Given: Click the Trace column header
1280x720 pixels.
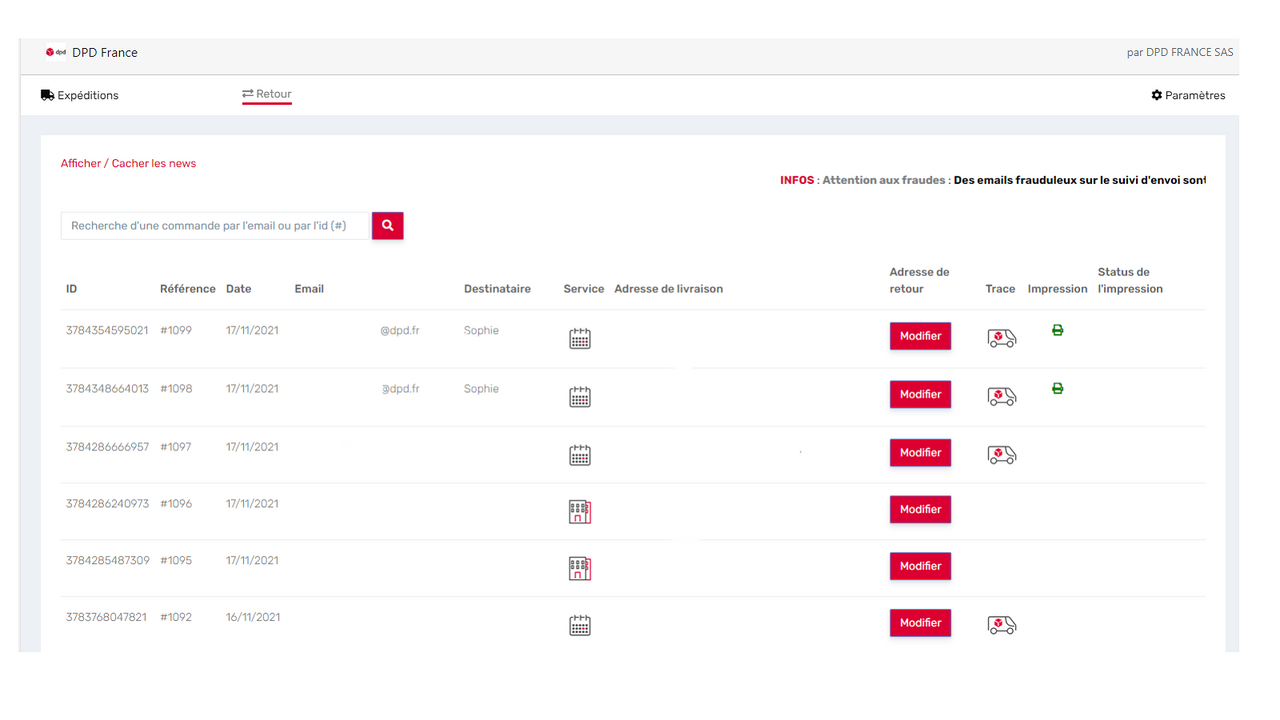Looking at the screenshot, I should (x=1000, y=289).
